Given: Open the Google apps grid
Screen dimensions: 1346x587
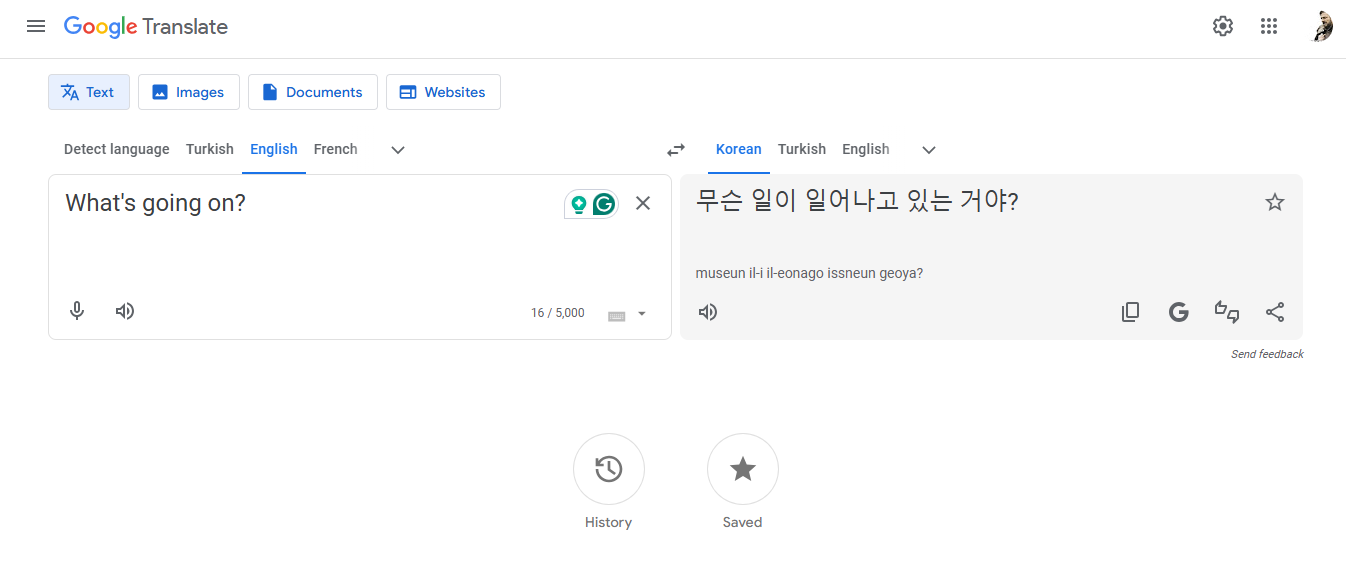Looking at the screenshot, I should (x=1269, y=26).
